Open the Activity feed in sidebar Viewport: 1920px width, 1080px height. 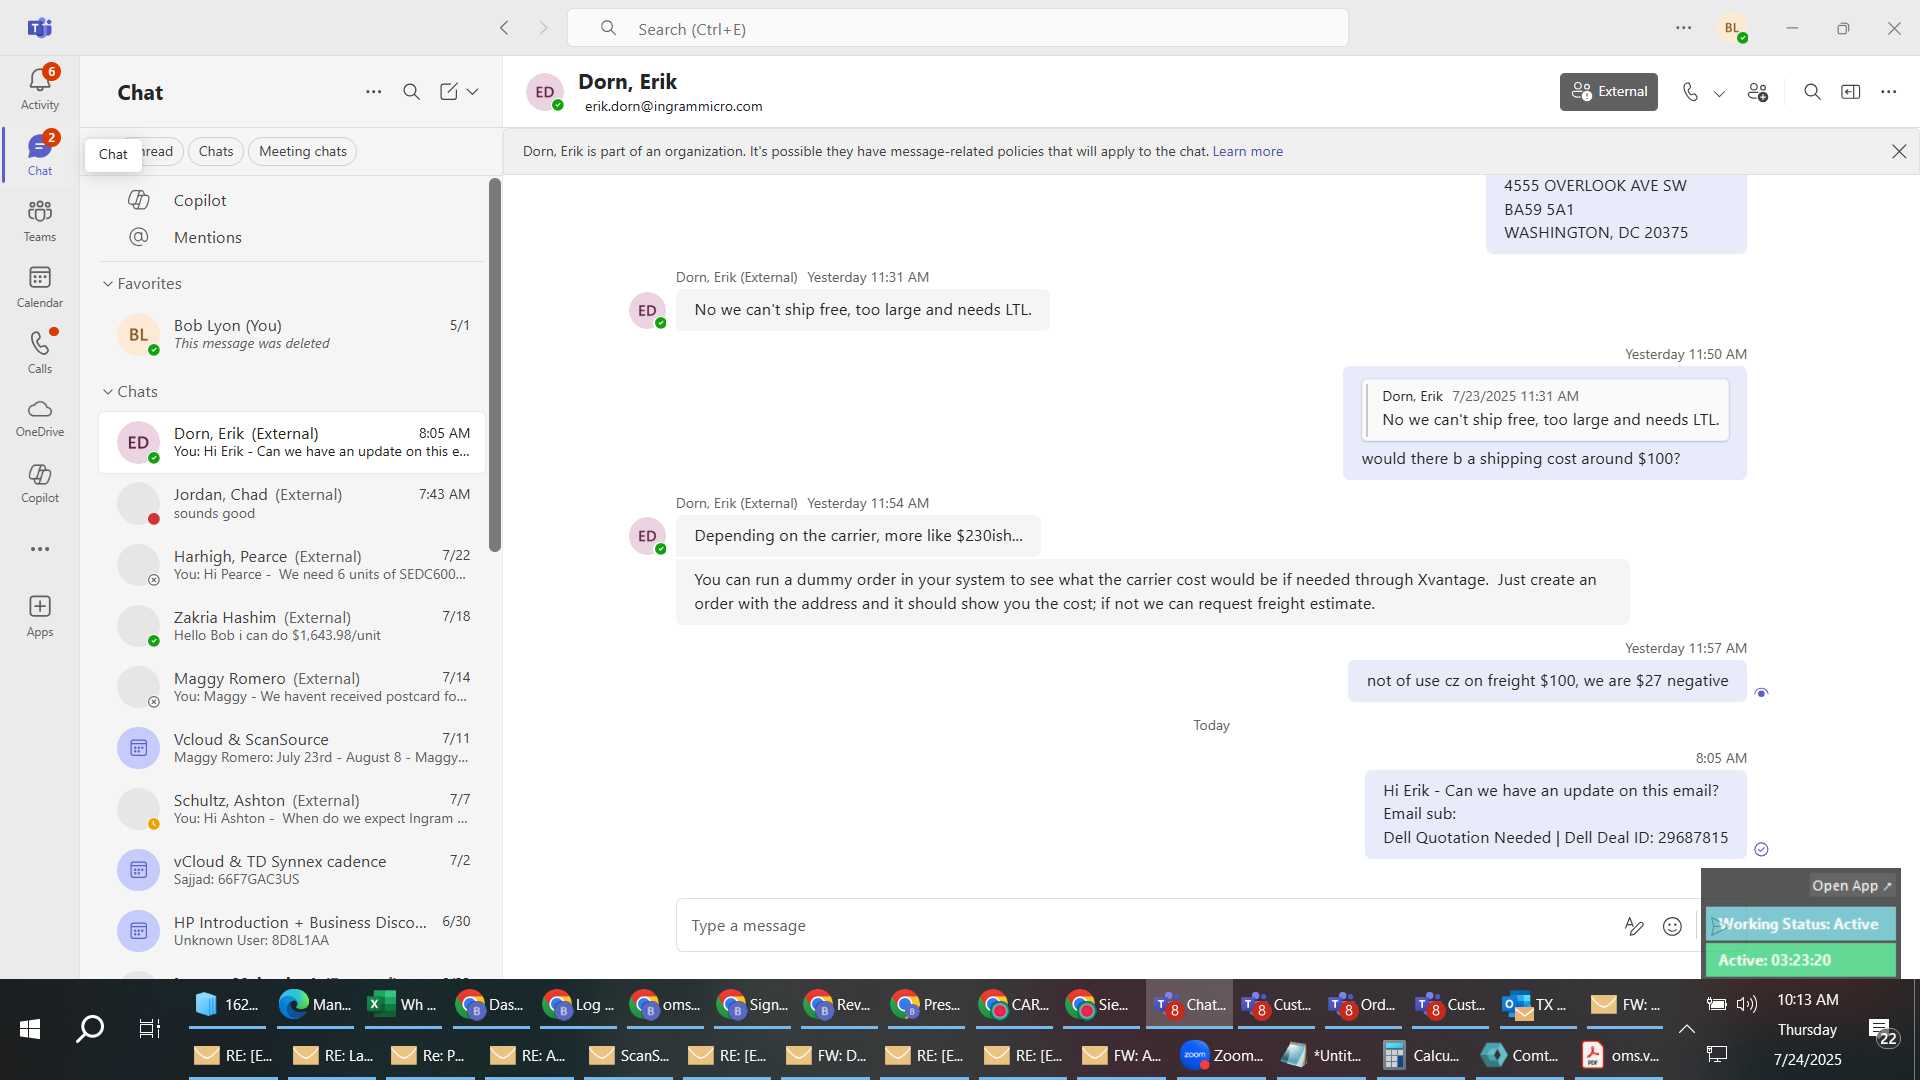[40, 88]
